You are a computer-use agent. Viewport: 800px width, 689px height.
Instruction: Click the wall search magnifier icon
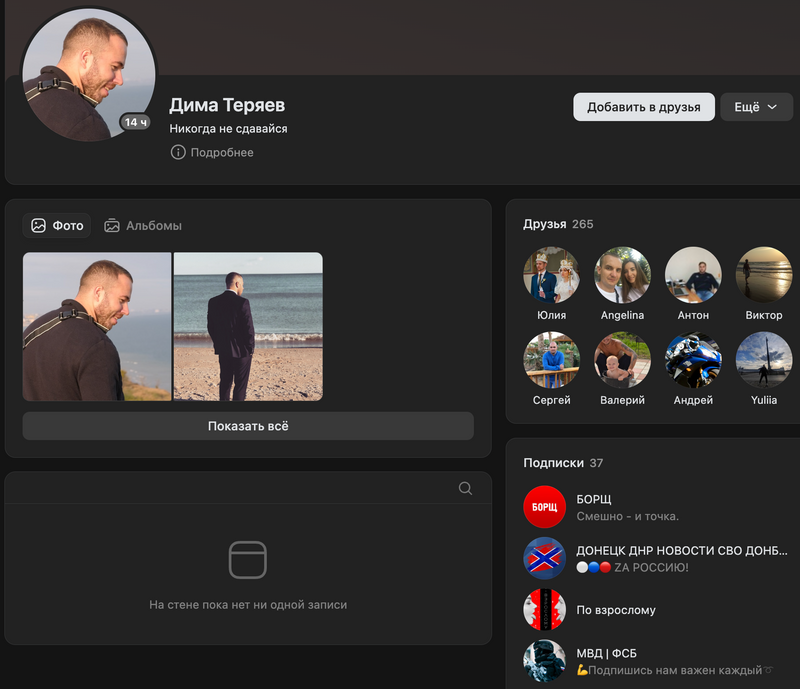(x=465, y=488)
